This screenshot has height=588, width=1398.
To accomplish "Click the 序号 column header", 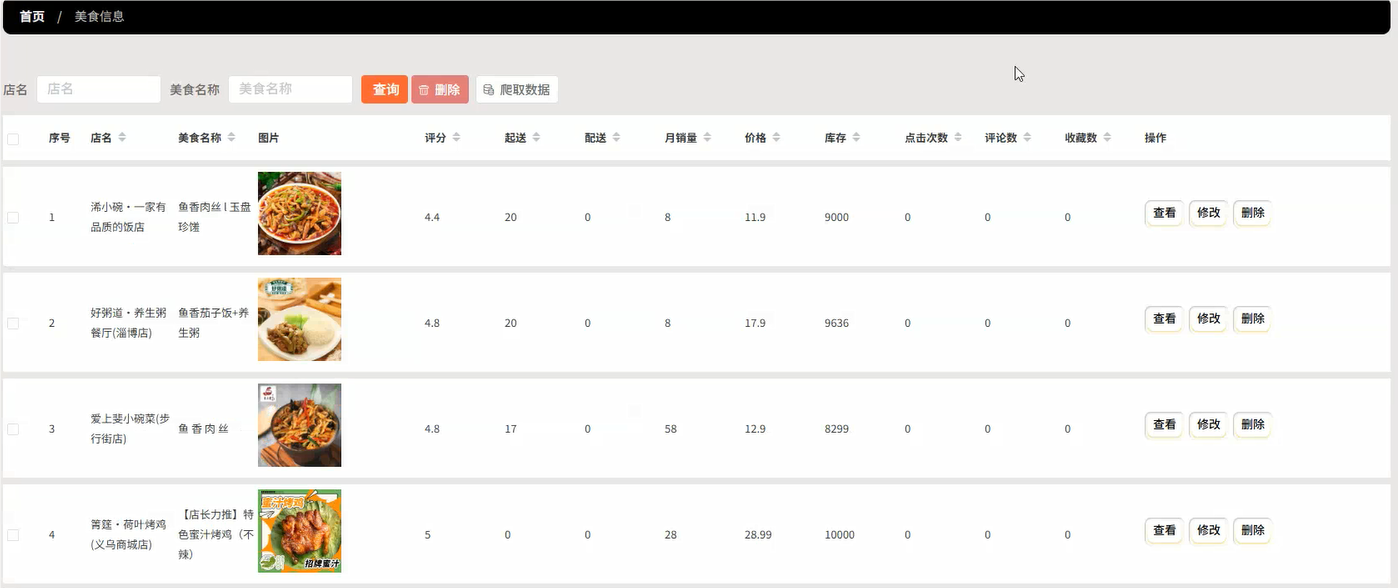I will [x=59, y=138].
